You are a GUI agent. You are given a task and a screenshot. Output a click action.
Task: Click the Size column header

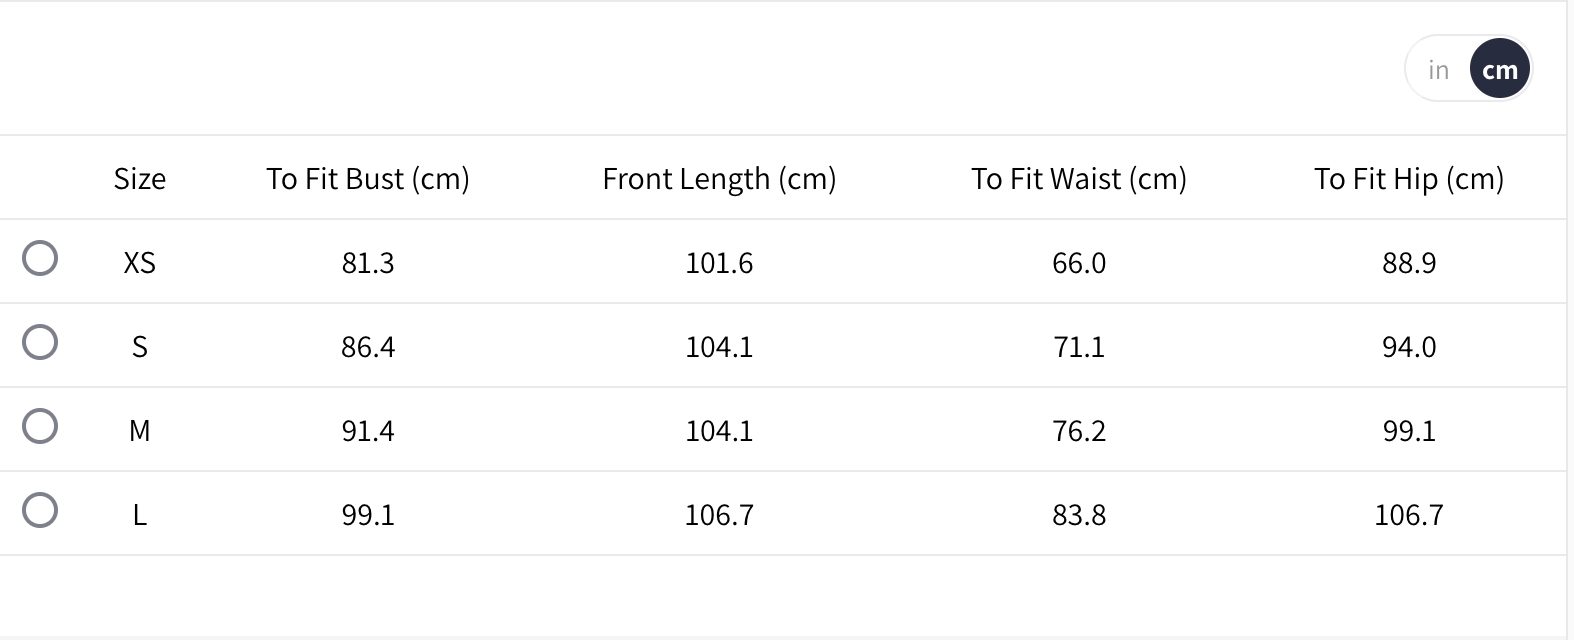coord(140,179)
